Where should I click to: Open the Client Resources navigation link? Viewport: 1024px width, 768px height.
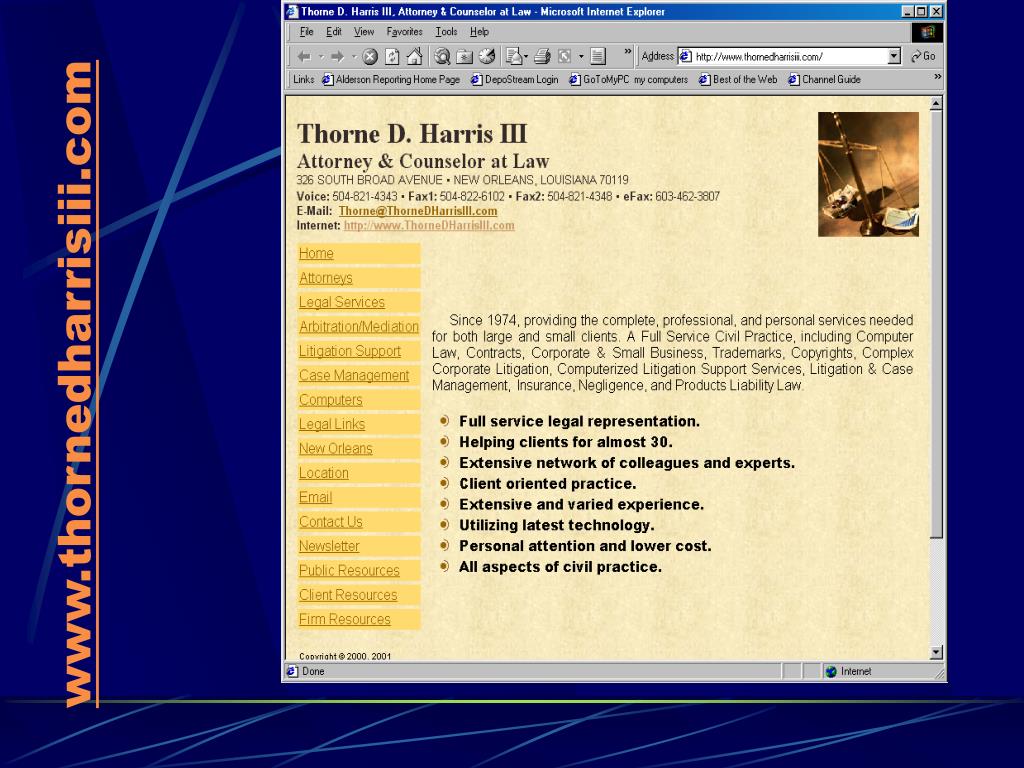tap(348, 595)
